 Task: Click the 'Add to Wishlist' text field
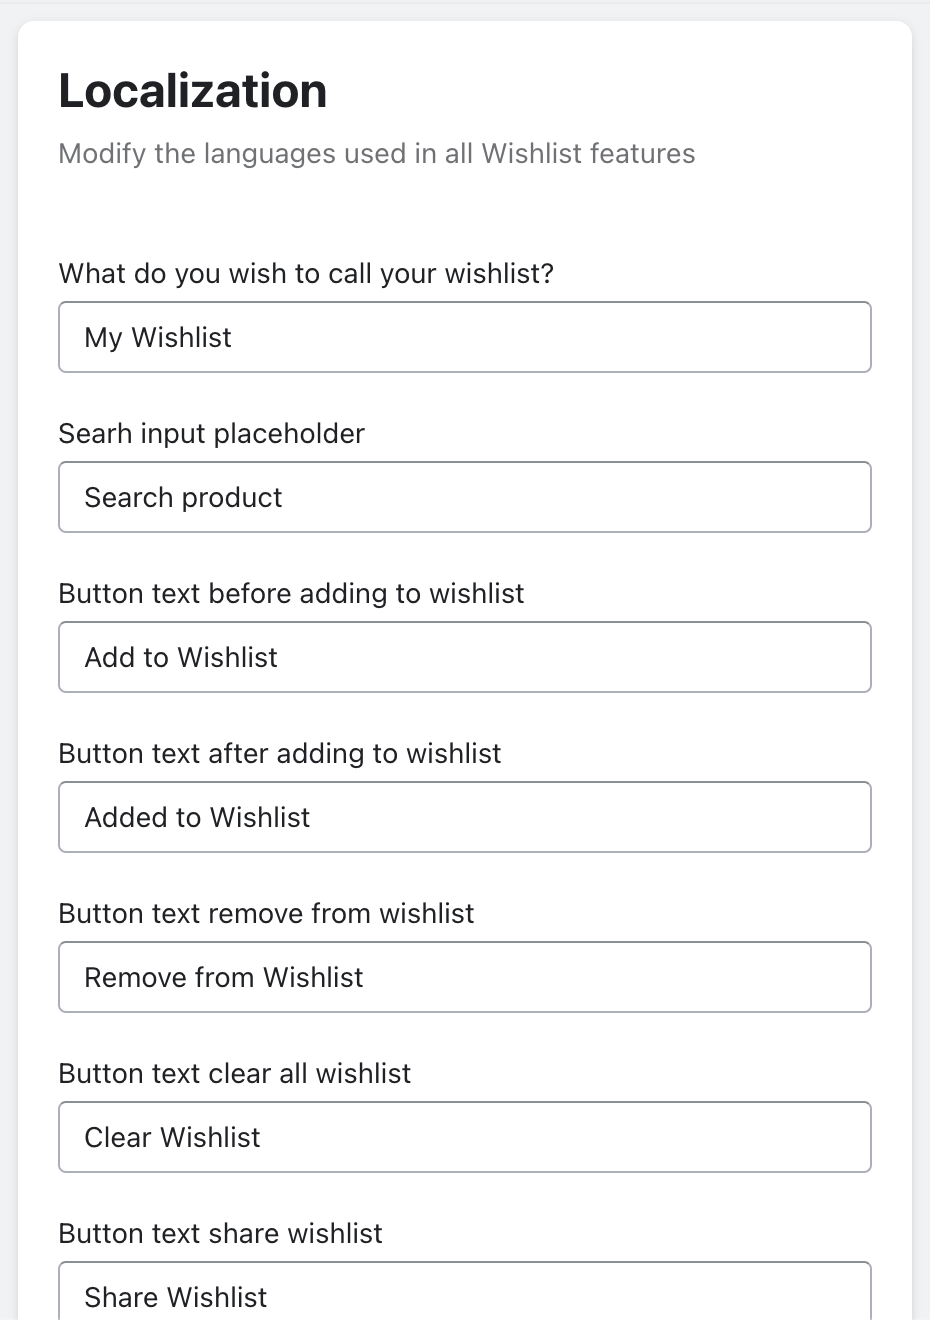click(464, 657)
